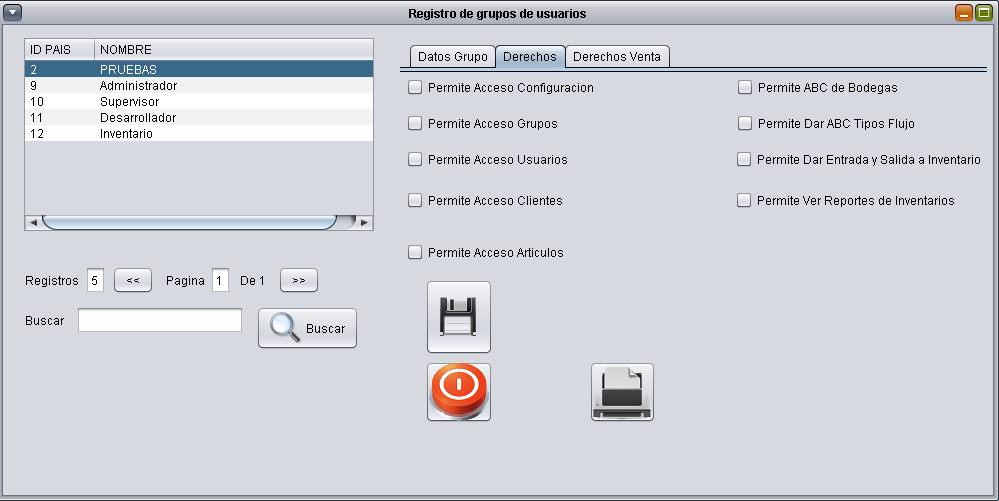This screenshot has width=999, height=501.
Task: Click the scrollbar right arrow
Action: (365, 222)
